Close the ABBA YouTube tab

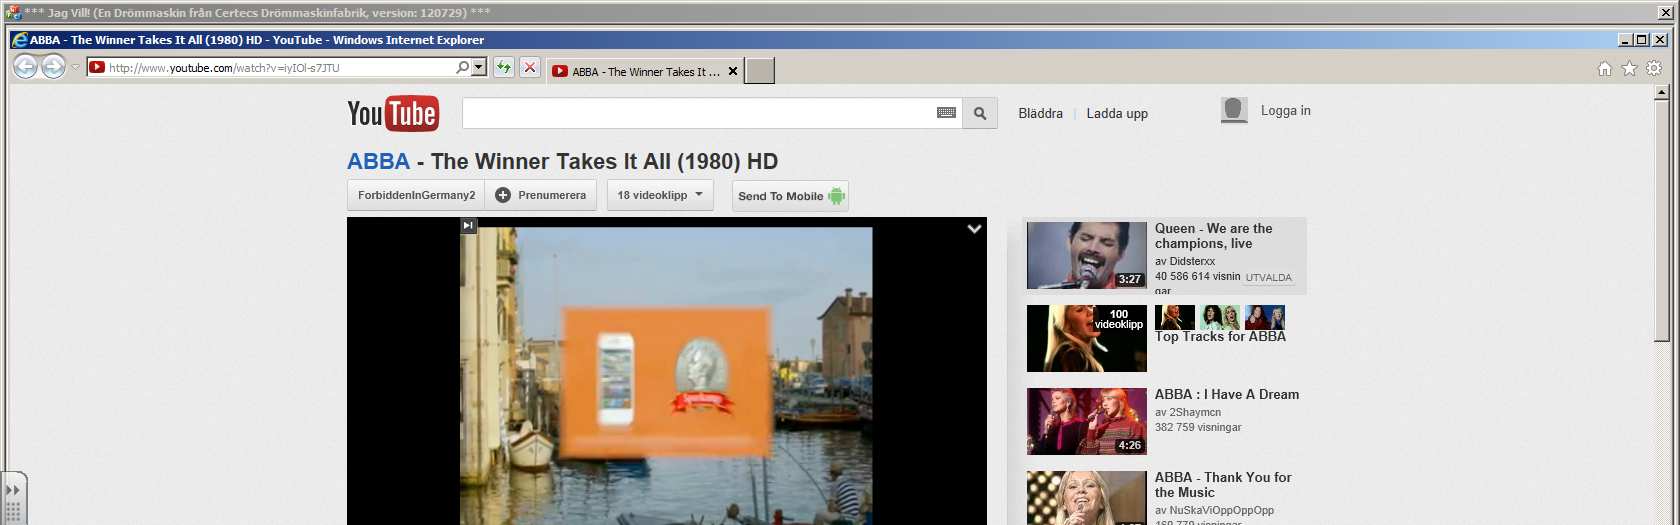(733, 72)
